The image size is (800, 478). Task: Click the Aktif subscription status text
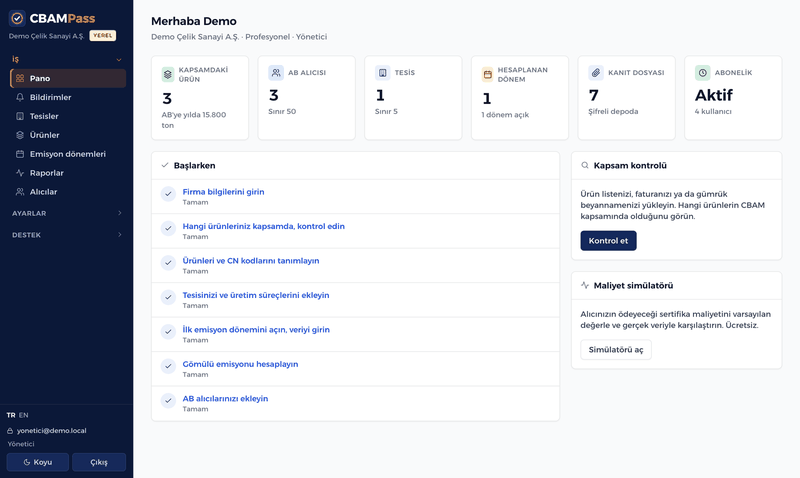[x=713, y=95]
